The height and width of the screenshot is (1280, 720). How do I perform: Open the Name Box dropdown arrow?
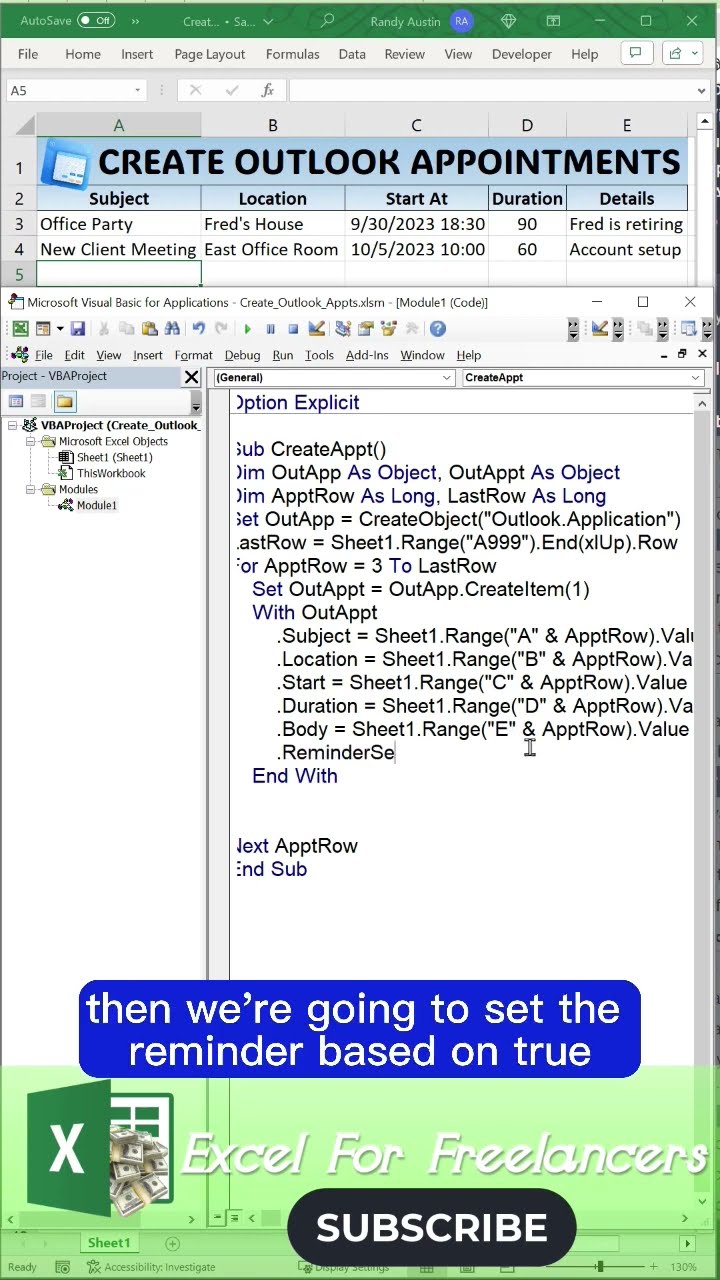(x=137, y=90)
